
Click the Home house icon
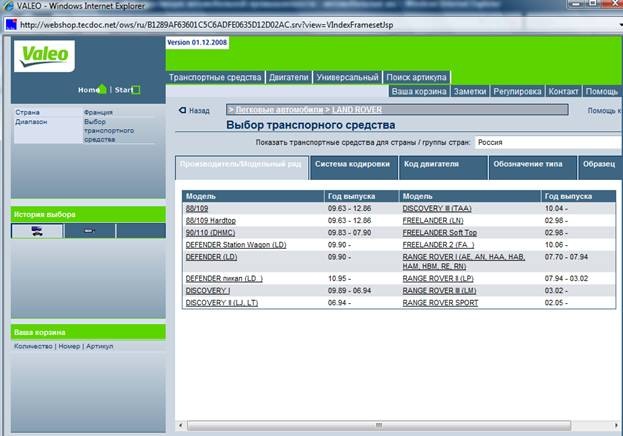102,89
